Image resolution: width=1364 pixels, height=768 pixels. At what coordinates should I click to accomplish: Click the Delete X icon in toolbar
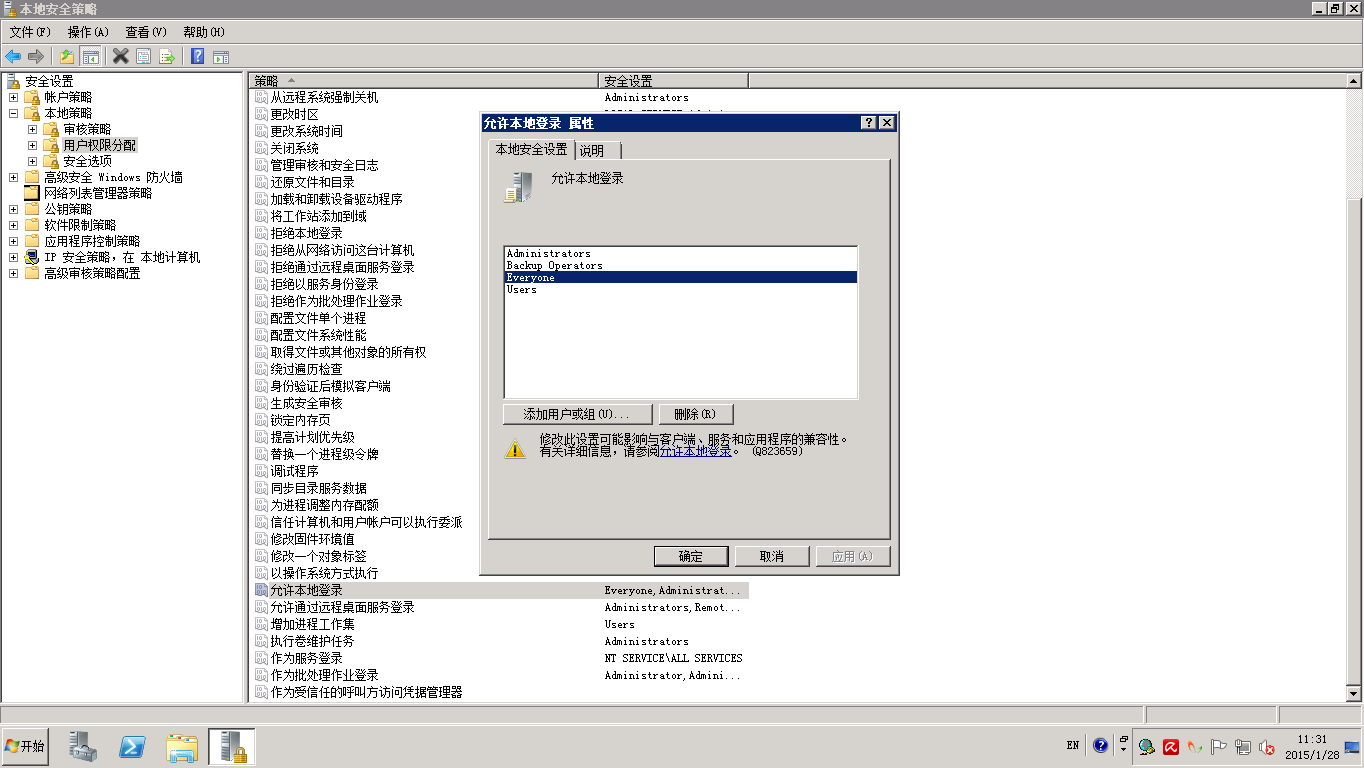(x=120, y=56)
